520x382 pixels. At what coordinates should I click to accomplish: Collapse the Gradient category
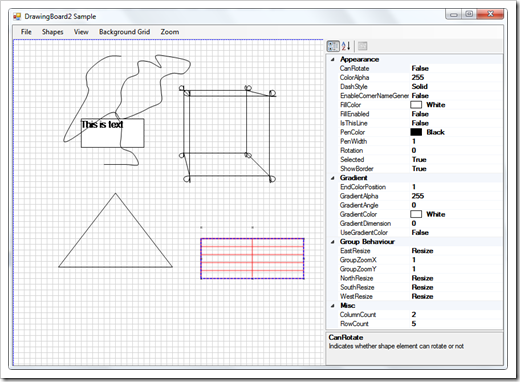(x=332, y=178)
